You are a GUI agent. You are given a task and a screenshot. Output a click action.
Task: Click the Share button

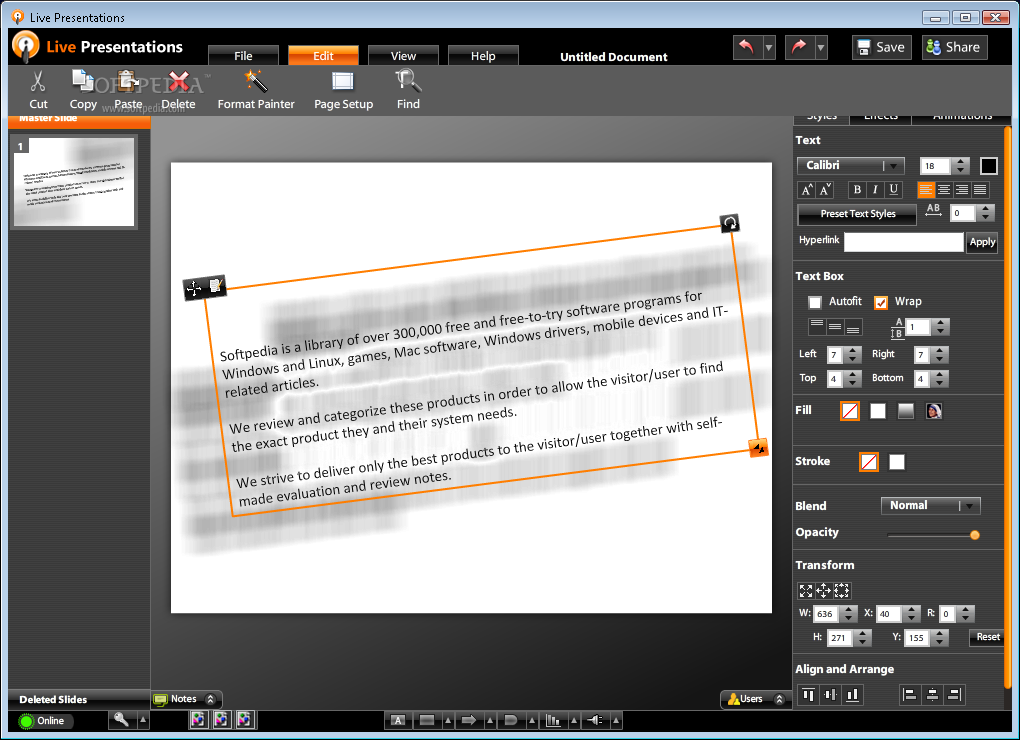pos(954,47)
